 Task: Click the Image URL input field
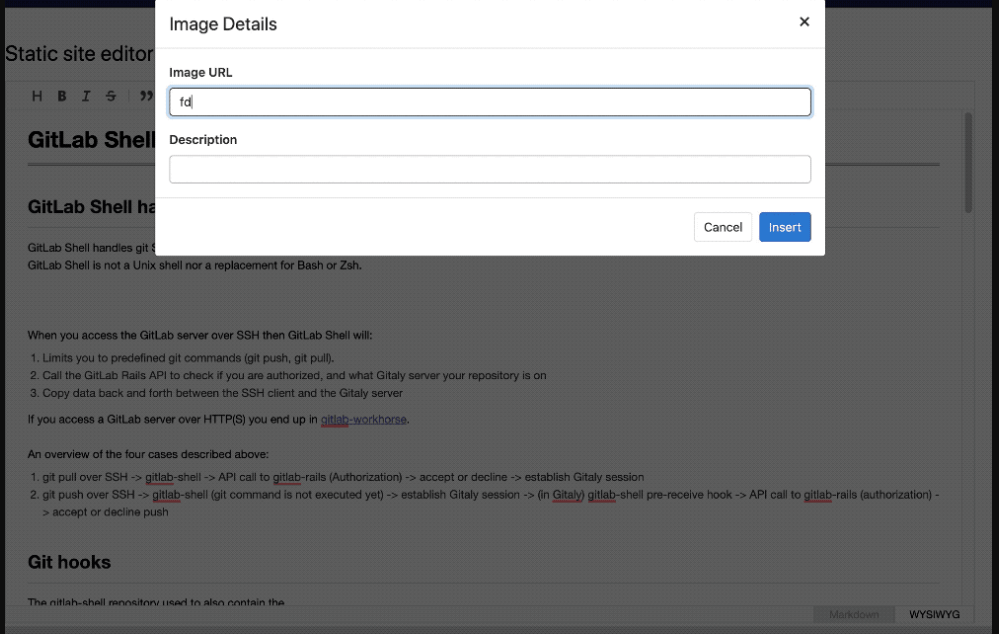[x=490, y=102]
